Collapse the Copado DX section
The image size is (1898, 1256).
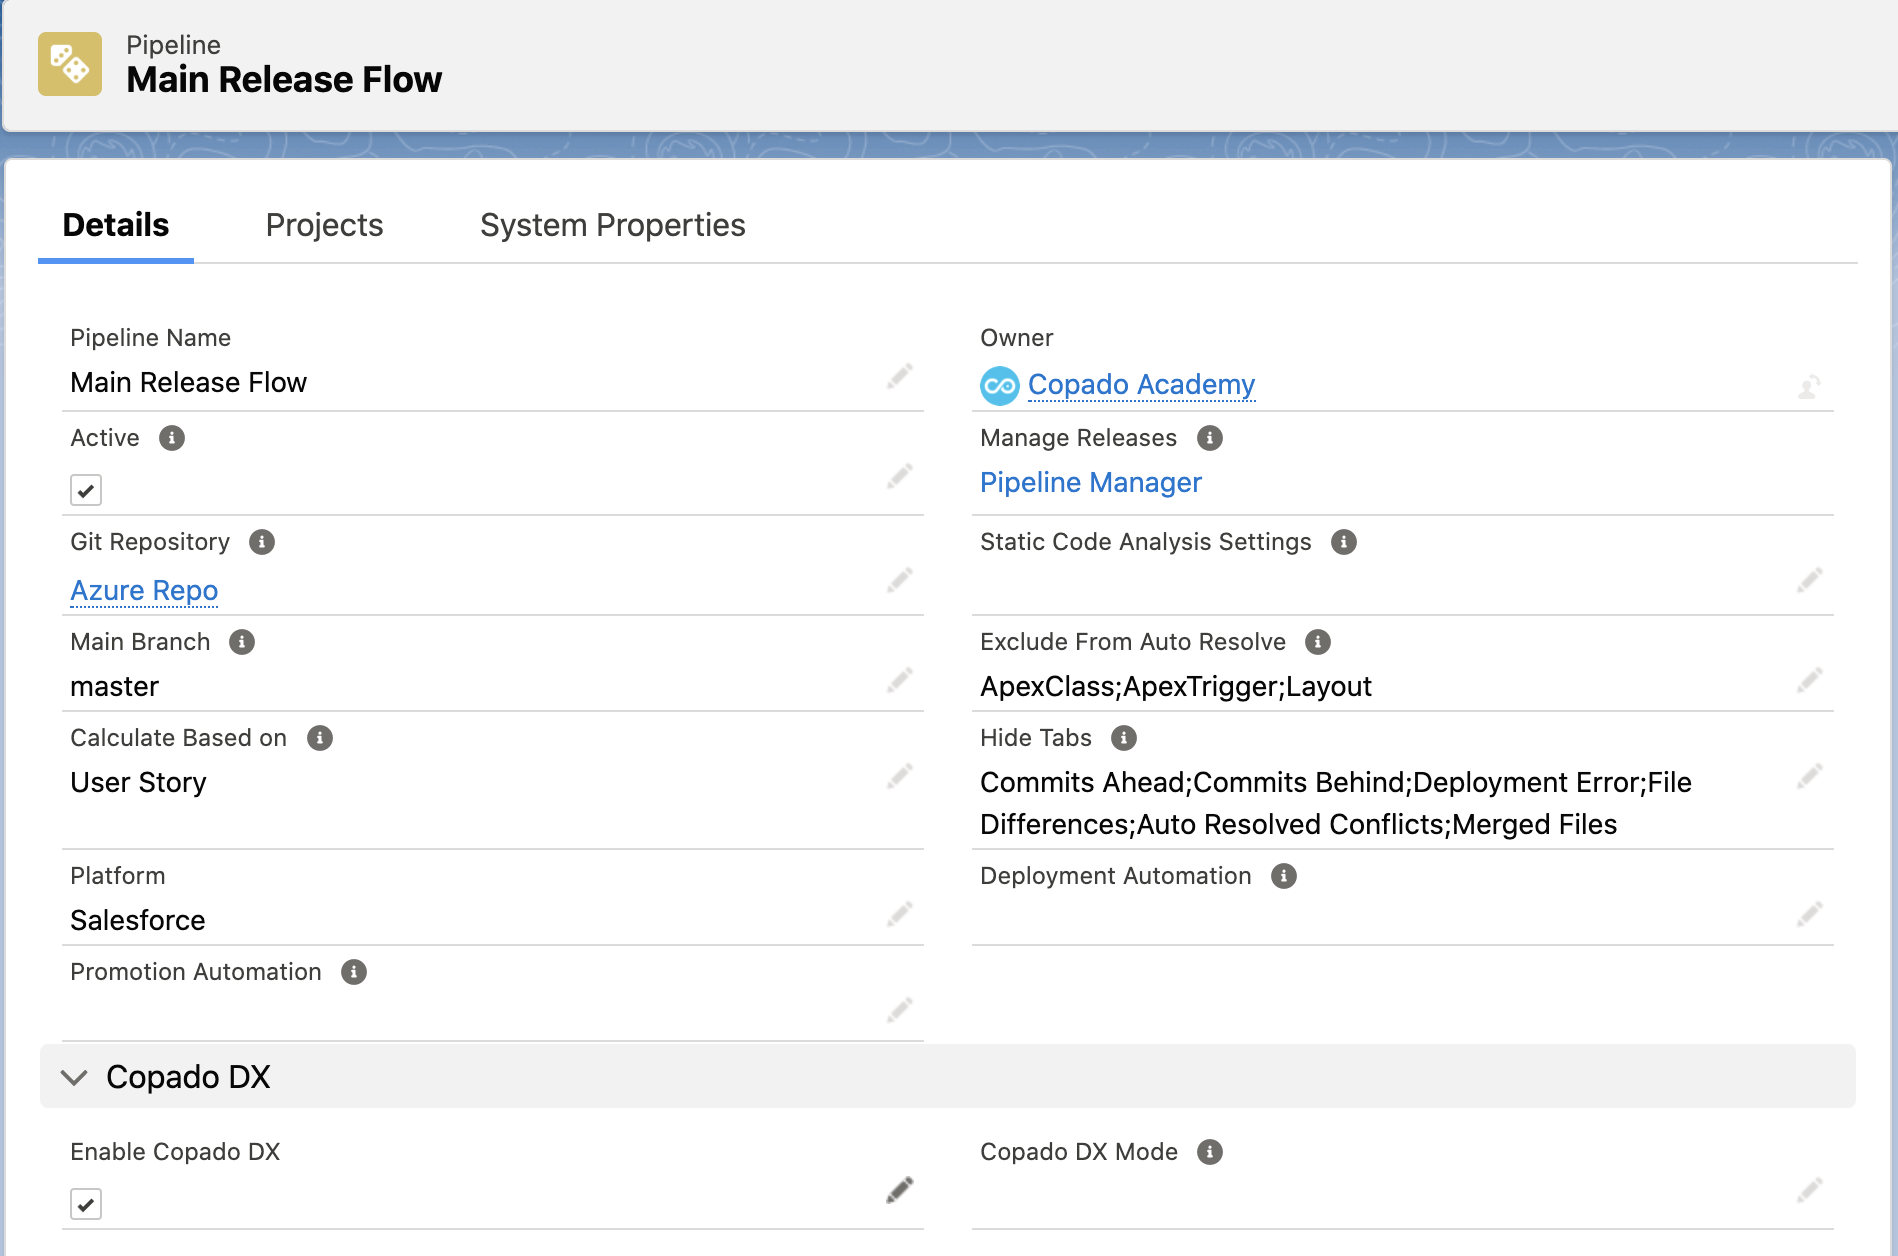coord(75,1077)
